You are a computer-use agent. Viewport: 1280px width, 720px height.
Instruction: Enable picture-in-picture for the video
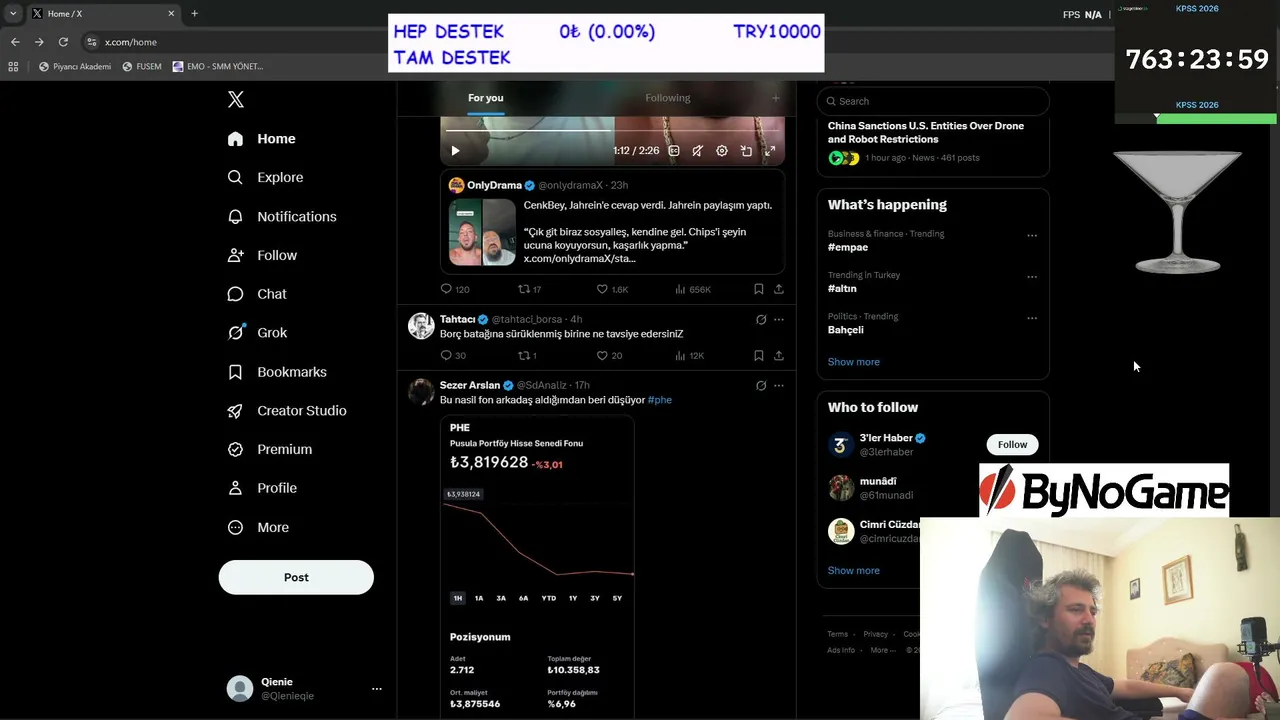point(746,151)
